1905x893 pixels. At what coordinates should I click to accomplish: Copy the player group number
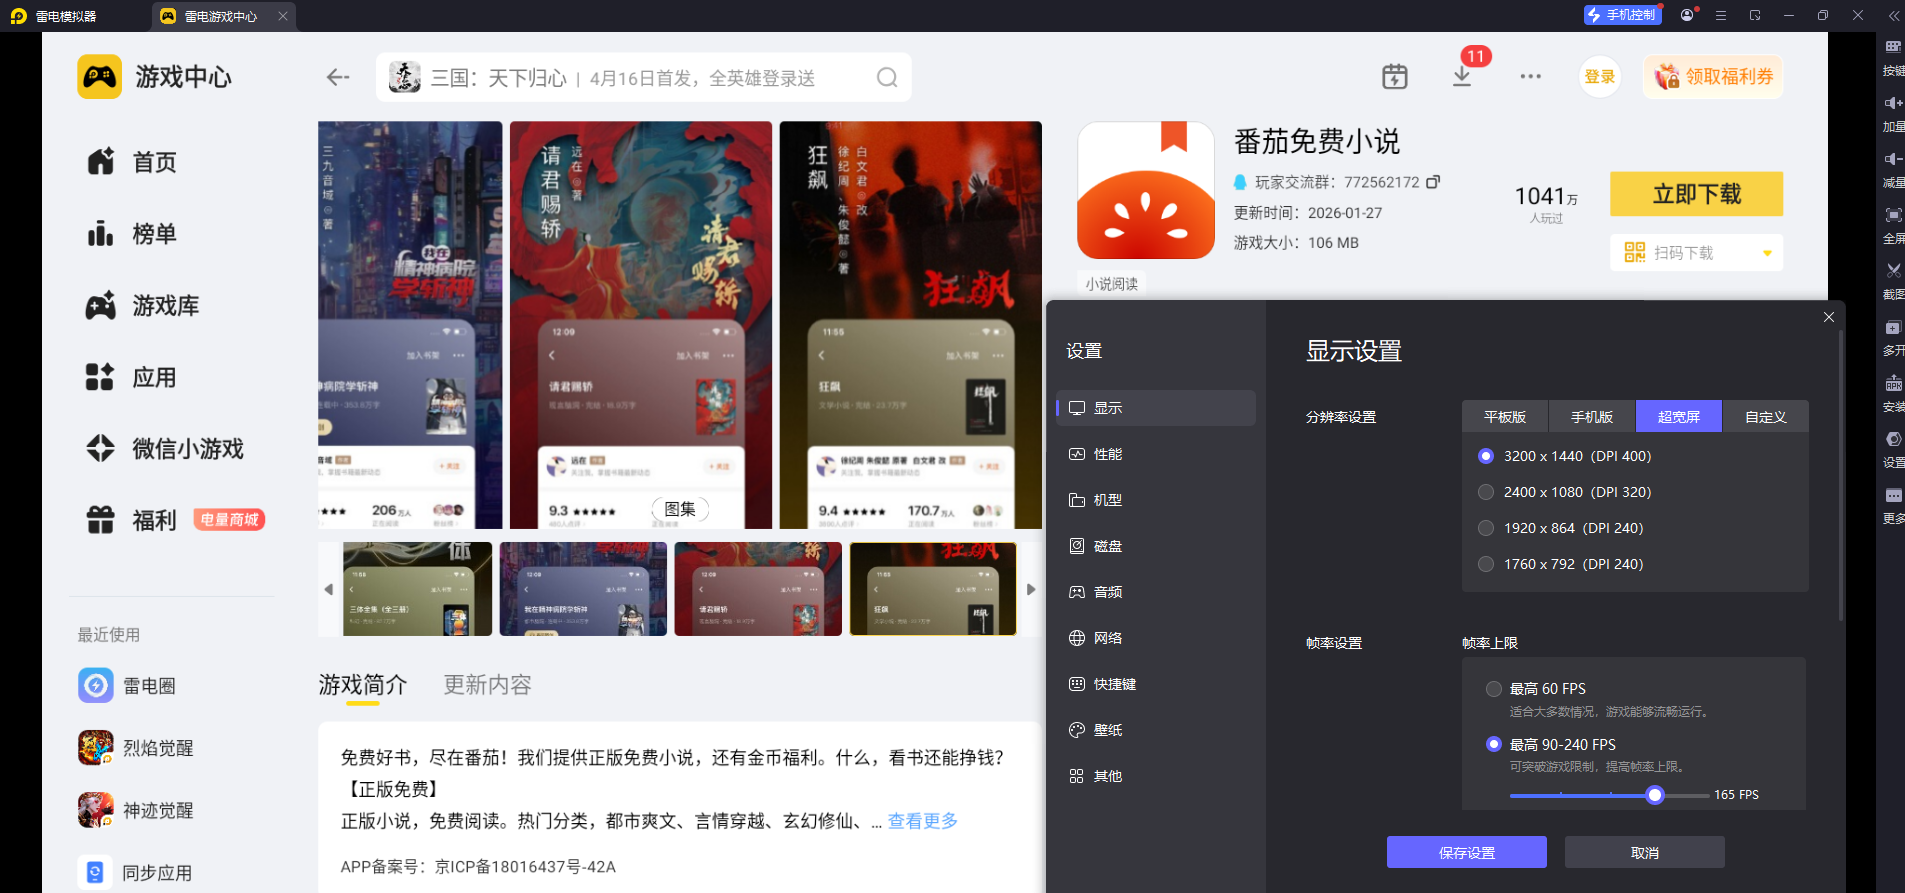tap(1433, 182)
